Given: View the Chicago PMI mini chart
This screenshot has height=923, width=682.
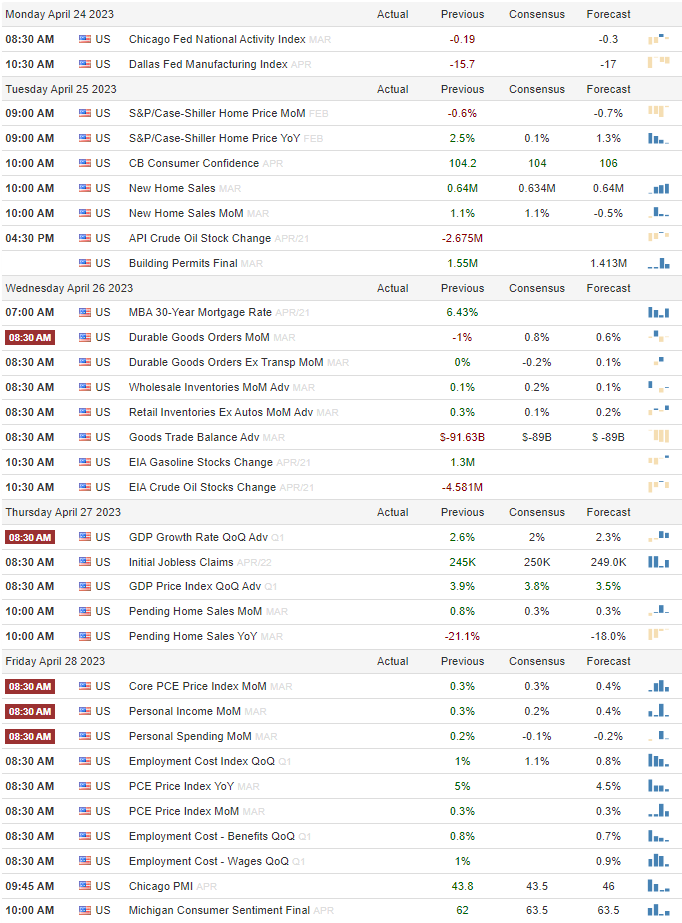Looking at the screenshot, I should tap(658, 885).
